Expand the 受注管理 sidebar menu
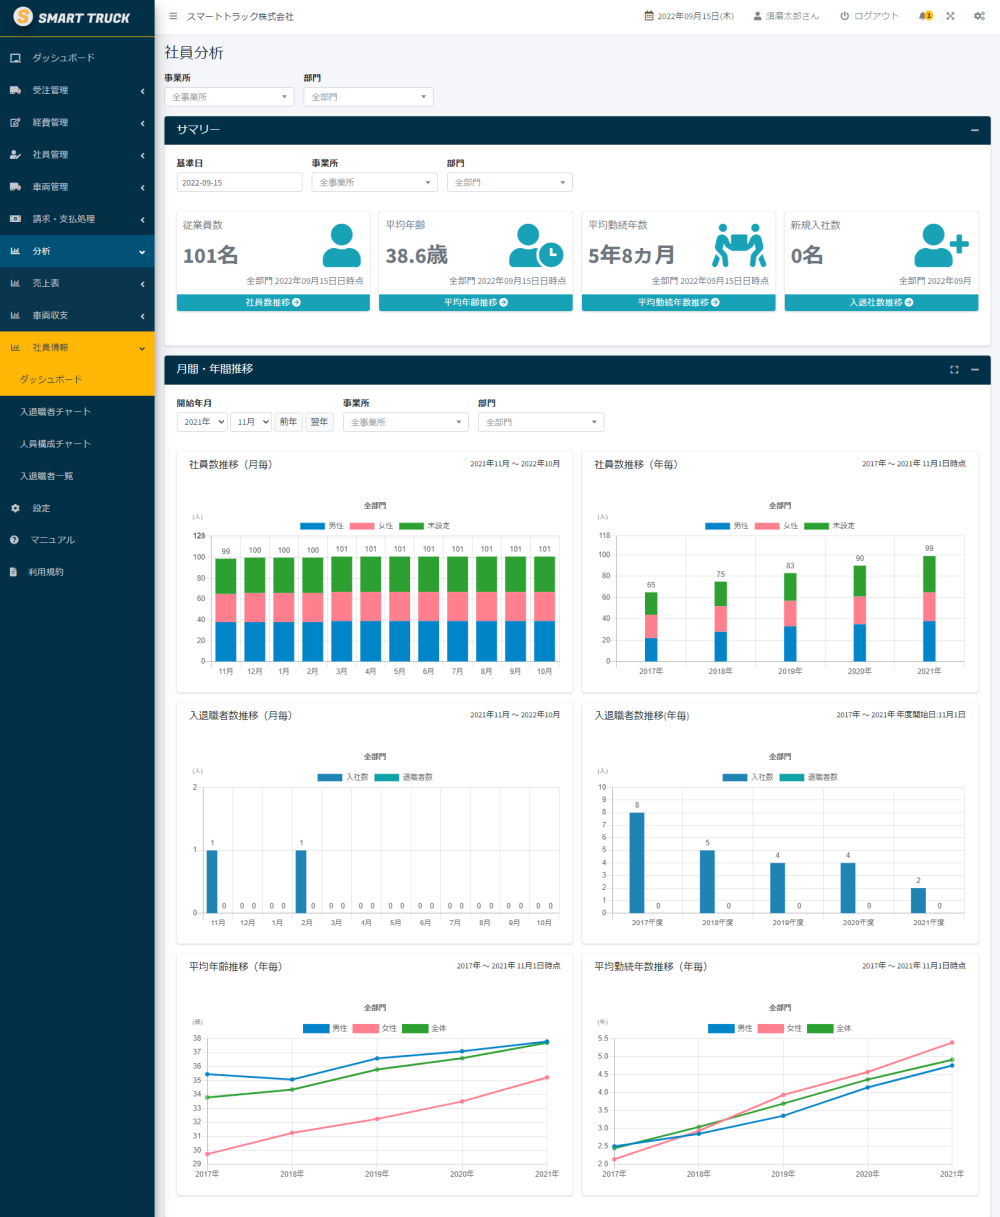Screen dimensions: 1000x1217 pyautogui.click(x=77, y=90)
